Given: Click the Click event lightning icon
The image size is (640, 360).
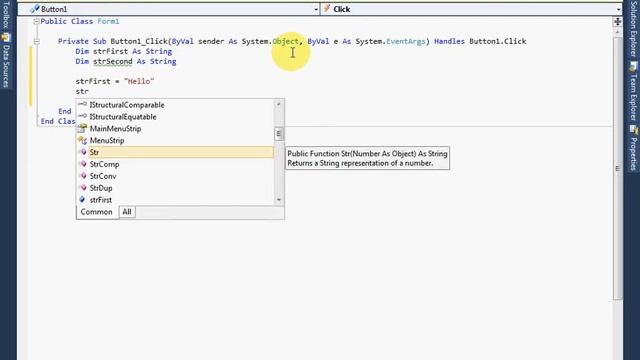Looking at the screenshot, I should [x=327, y=8].
